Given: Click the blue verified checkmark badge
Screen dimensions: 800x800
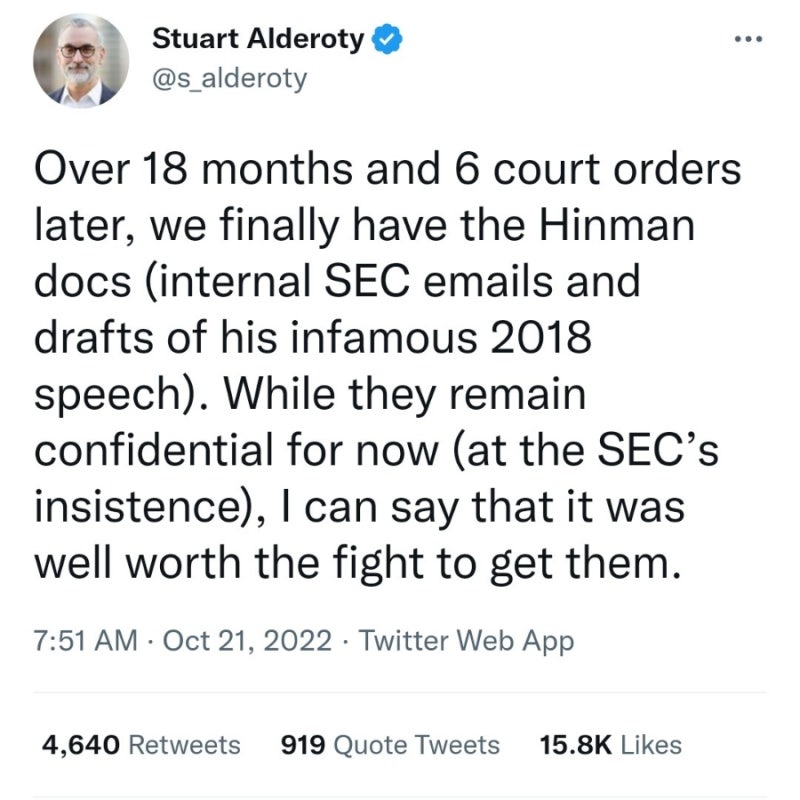Looking at the screenshot, I should click(x=389, y=39).
